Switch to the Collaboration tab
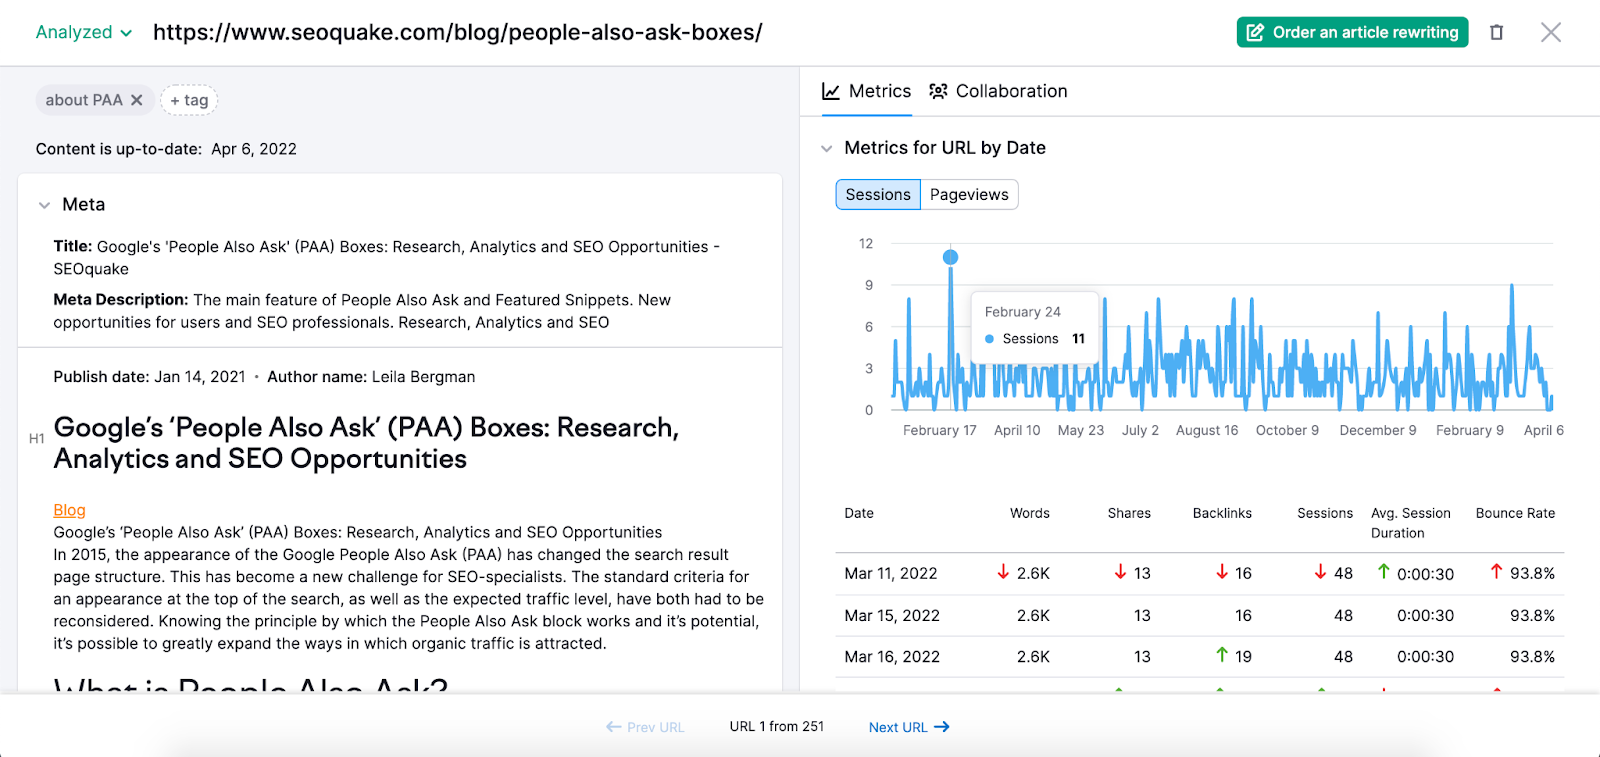 point(998,91)
